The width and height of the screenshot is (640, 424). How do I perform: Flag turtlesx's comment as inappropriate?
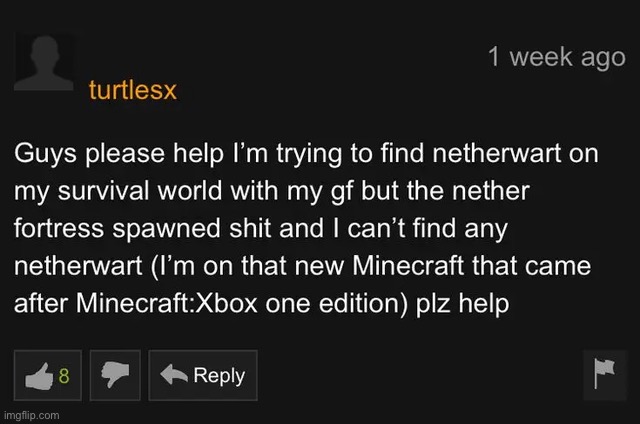coord(604,374)
